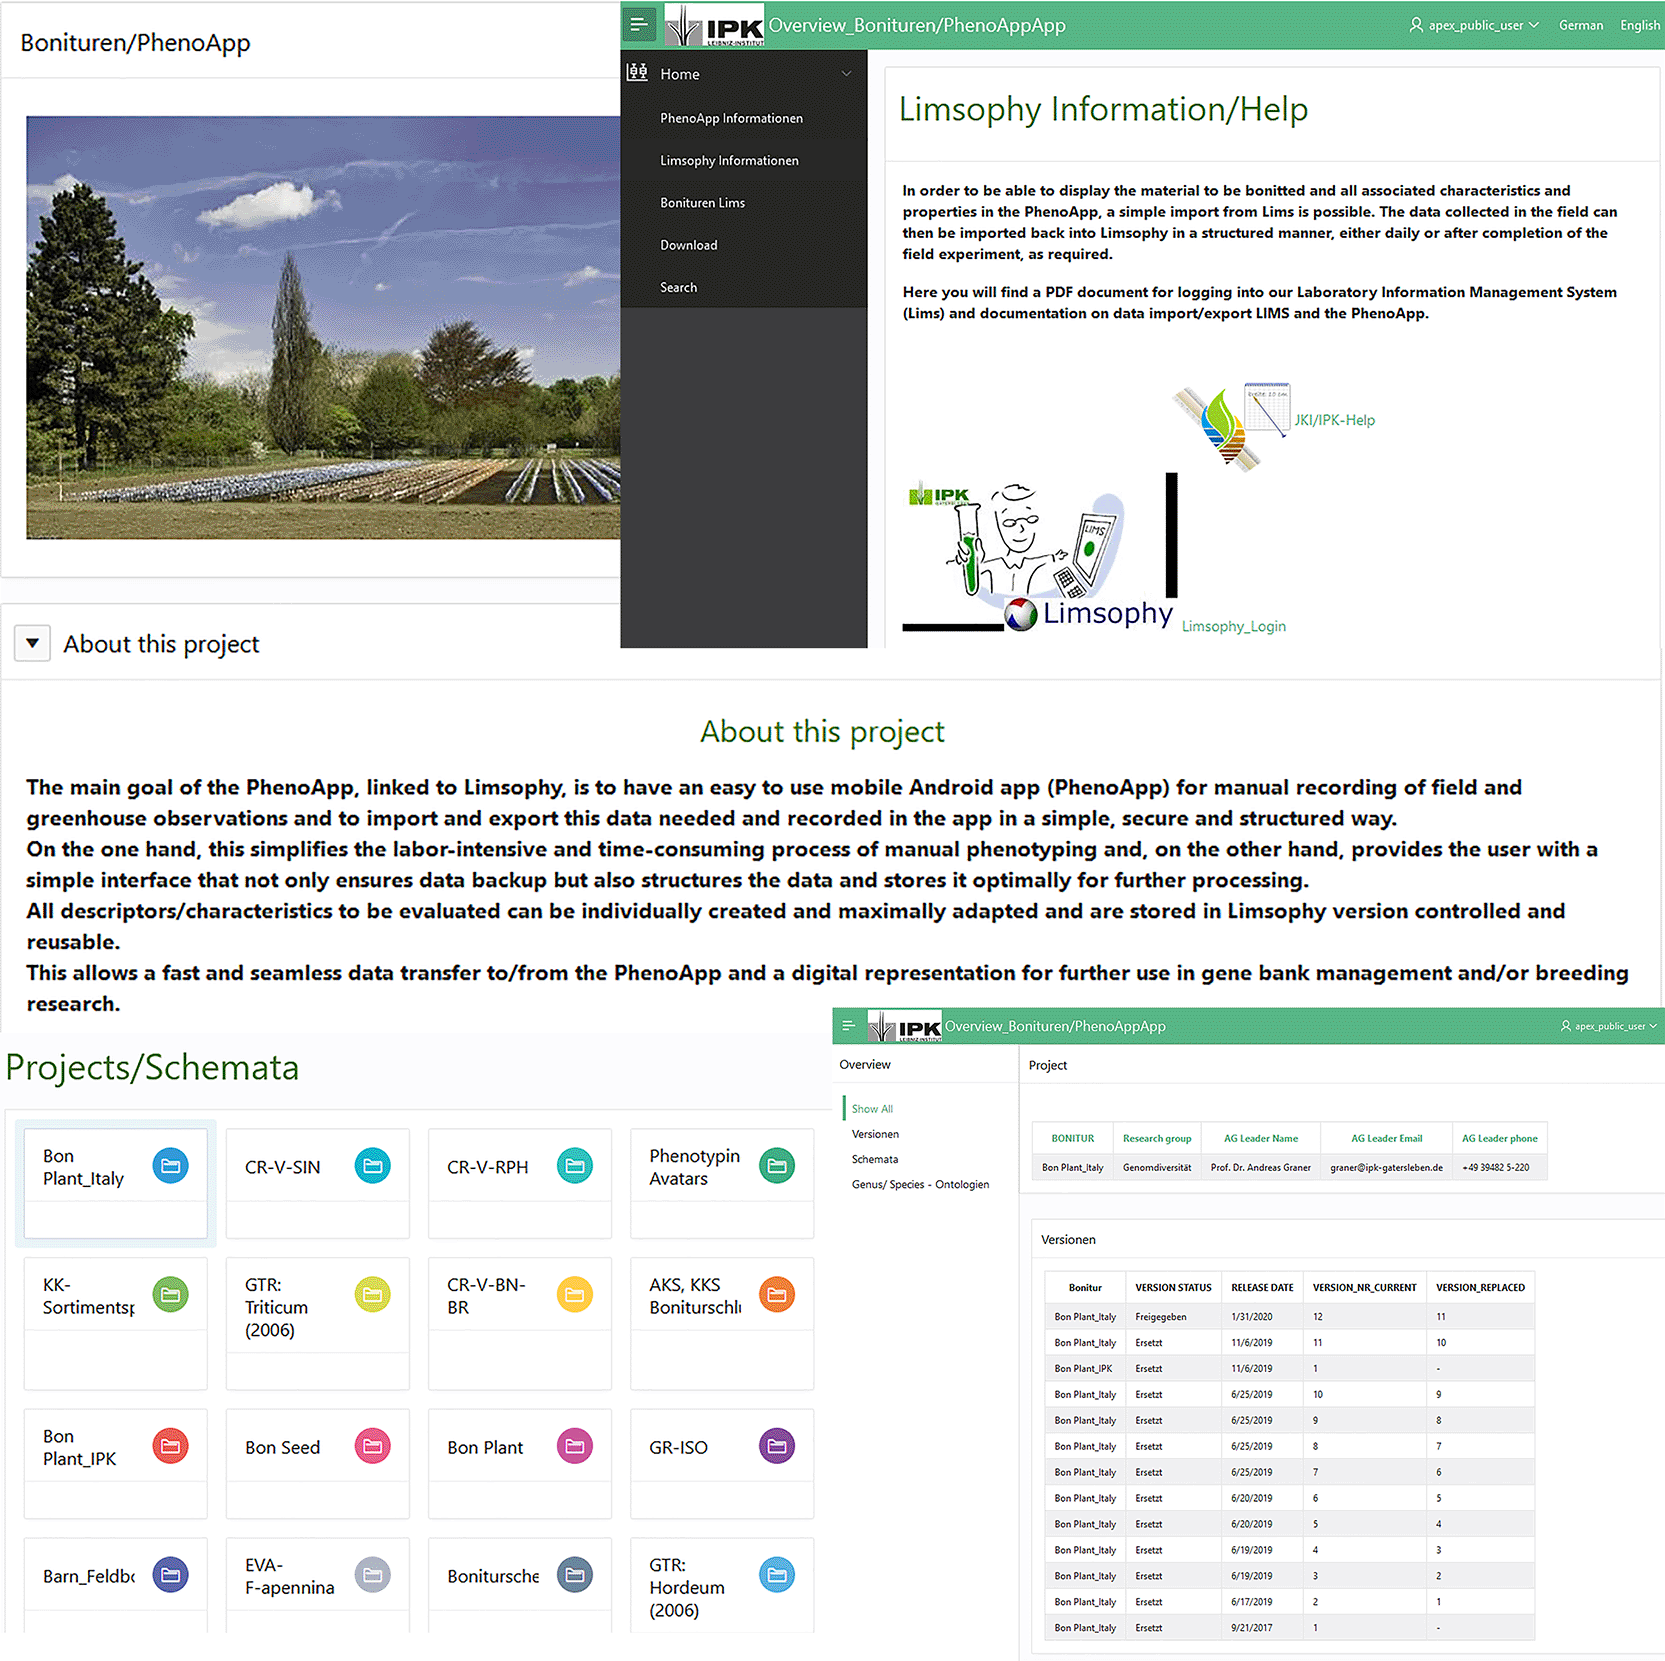This screenshot has height=1661, width=1665.
Task: Click the Download sidebar entry
Action: pyautogui.click(x=688, y=245)
